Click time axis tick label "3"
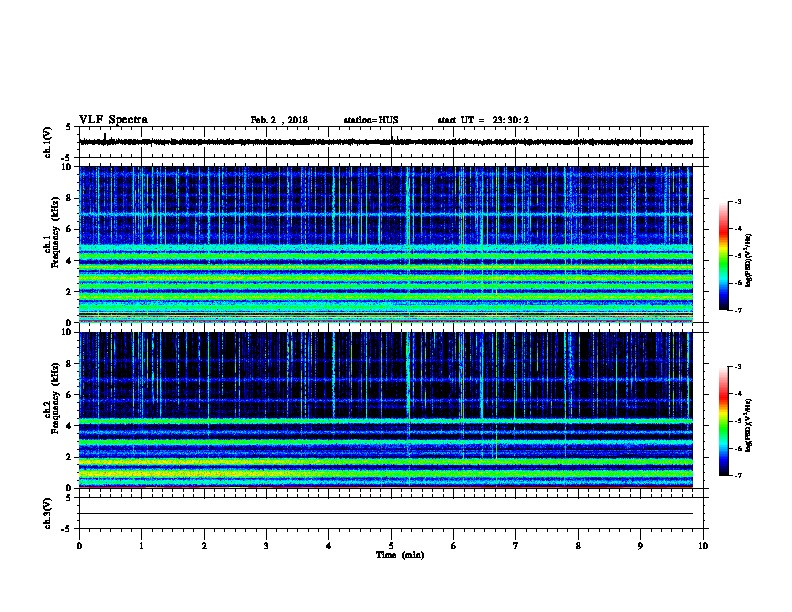This screenshot has height=612, width=792. coord(266,546)
